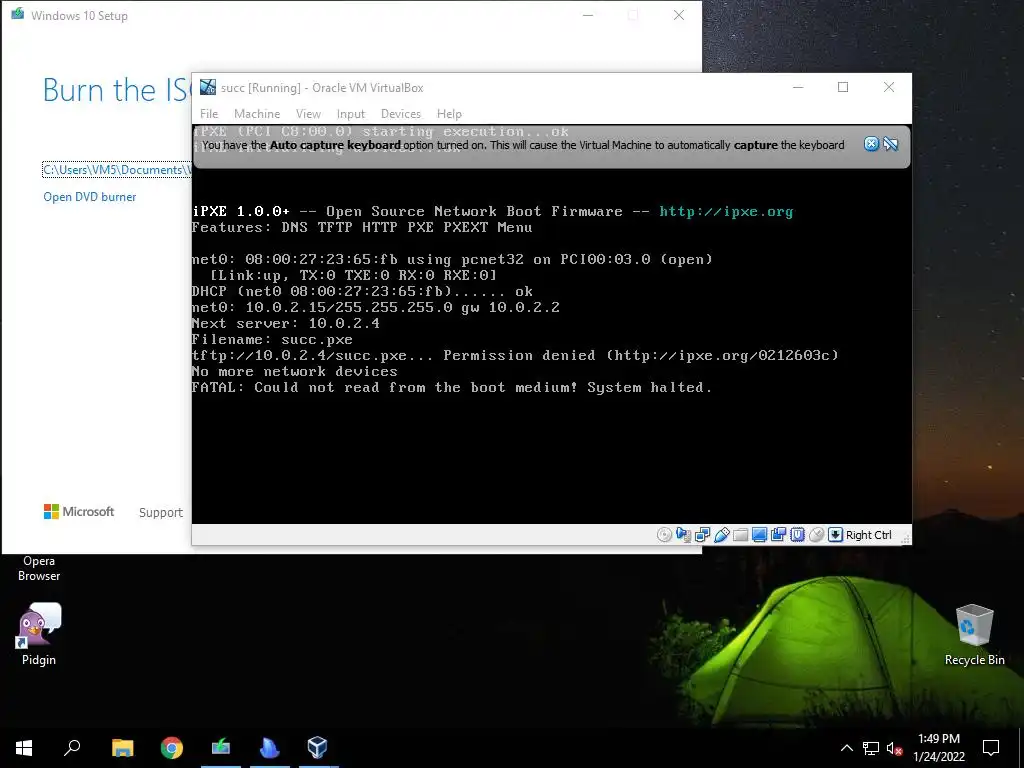Click the network tray icon
Image resolution: width=1024 pixels, height=768 pixels.
click(871, 748)
